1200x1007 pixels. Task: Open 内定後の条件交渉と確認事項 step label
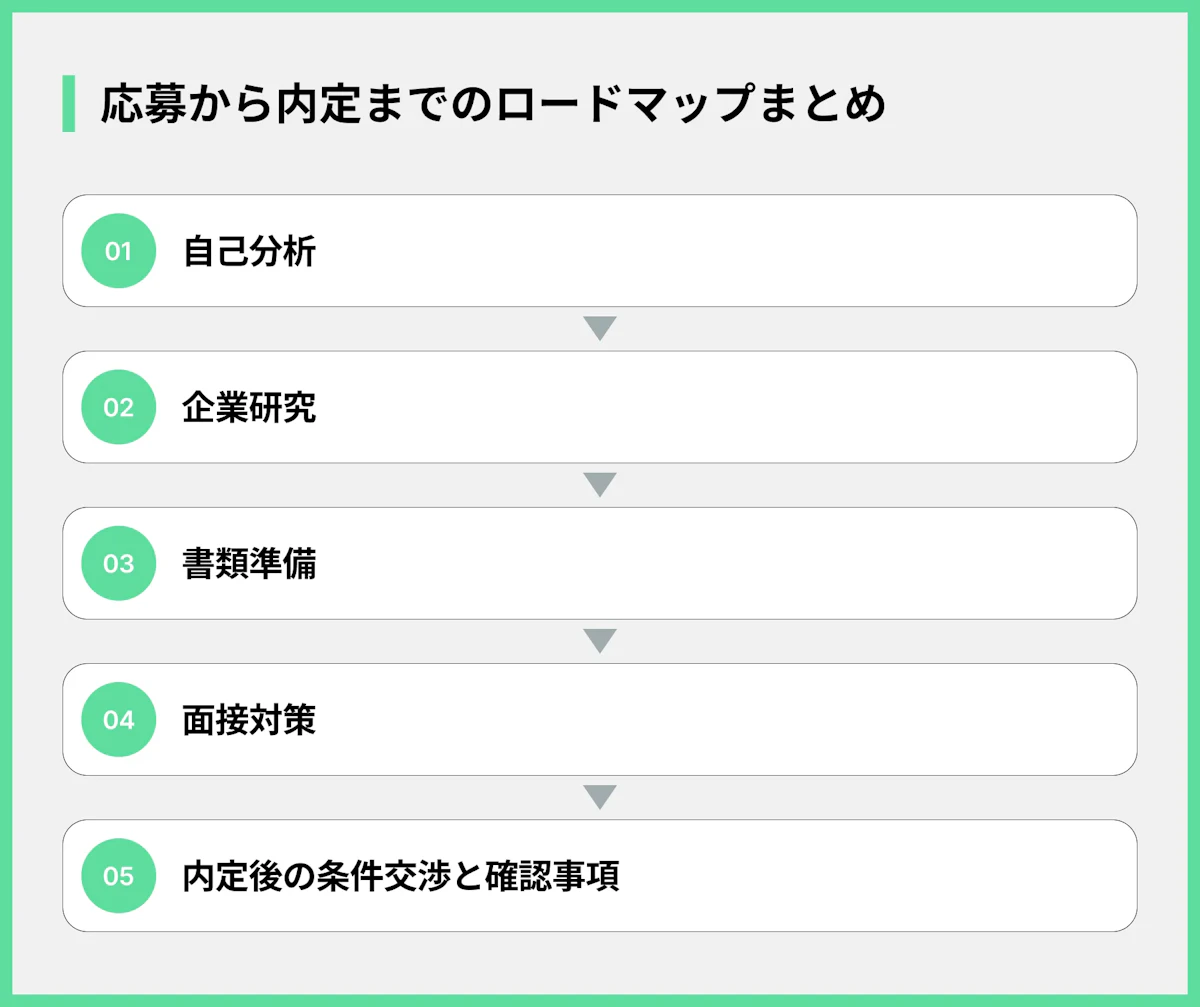pyautogui.click(x=401, y=876)
